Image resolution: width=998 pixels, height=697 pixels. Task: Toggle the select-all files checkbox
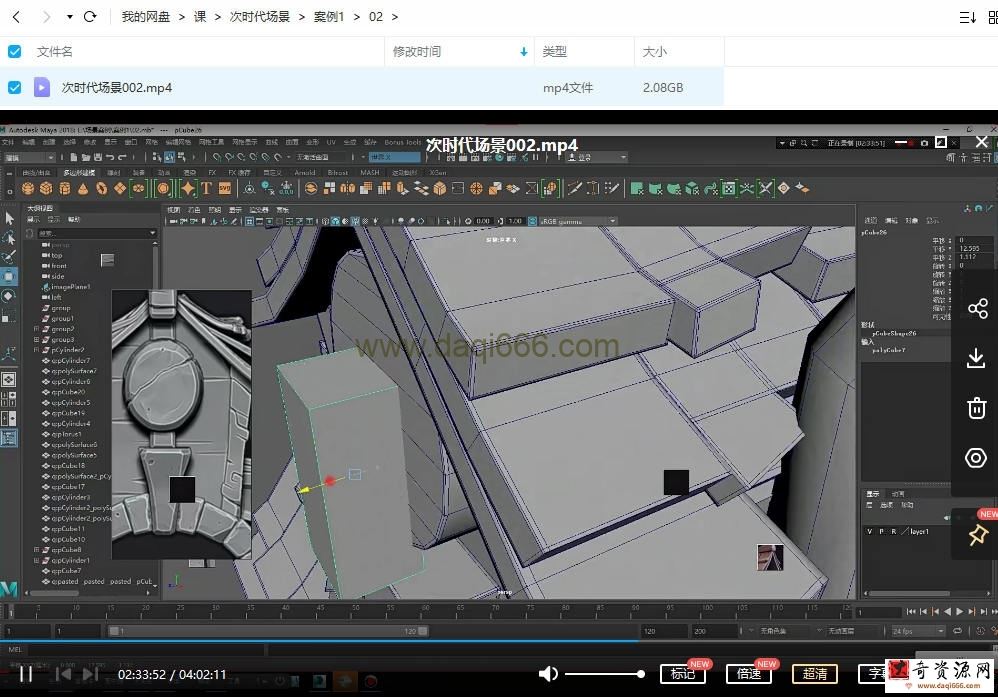14,52
